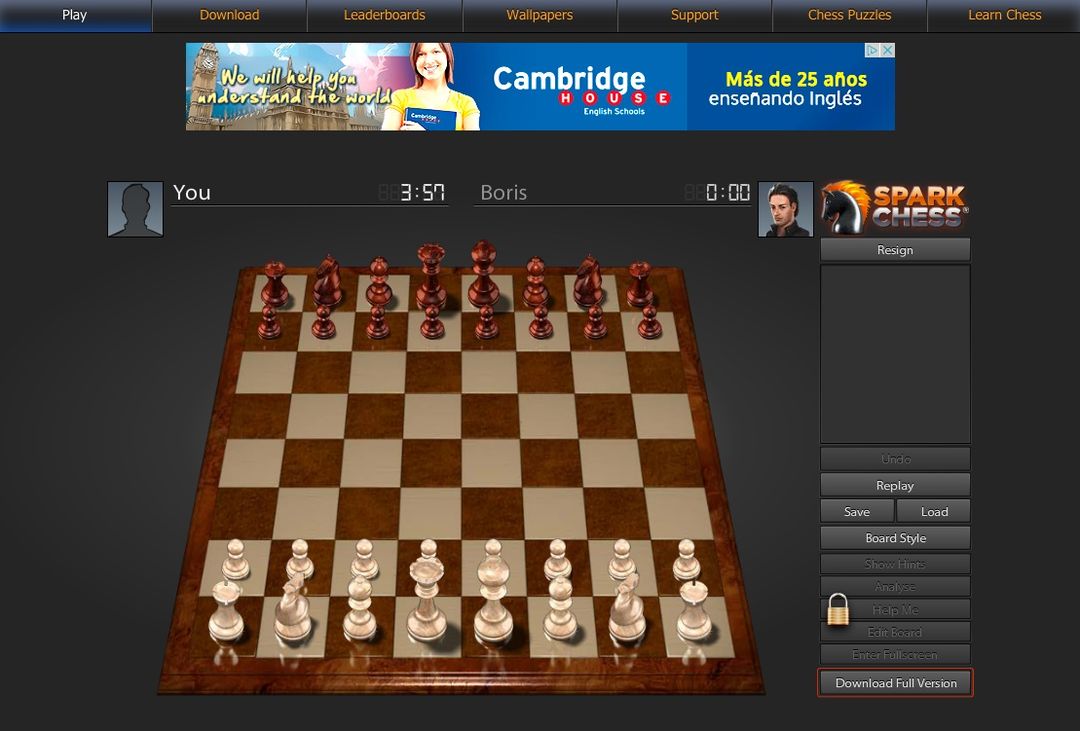Click the Resign button
The height and width of the screenshot is (731, 1080).
(894, 249)
